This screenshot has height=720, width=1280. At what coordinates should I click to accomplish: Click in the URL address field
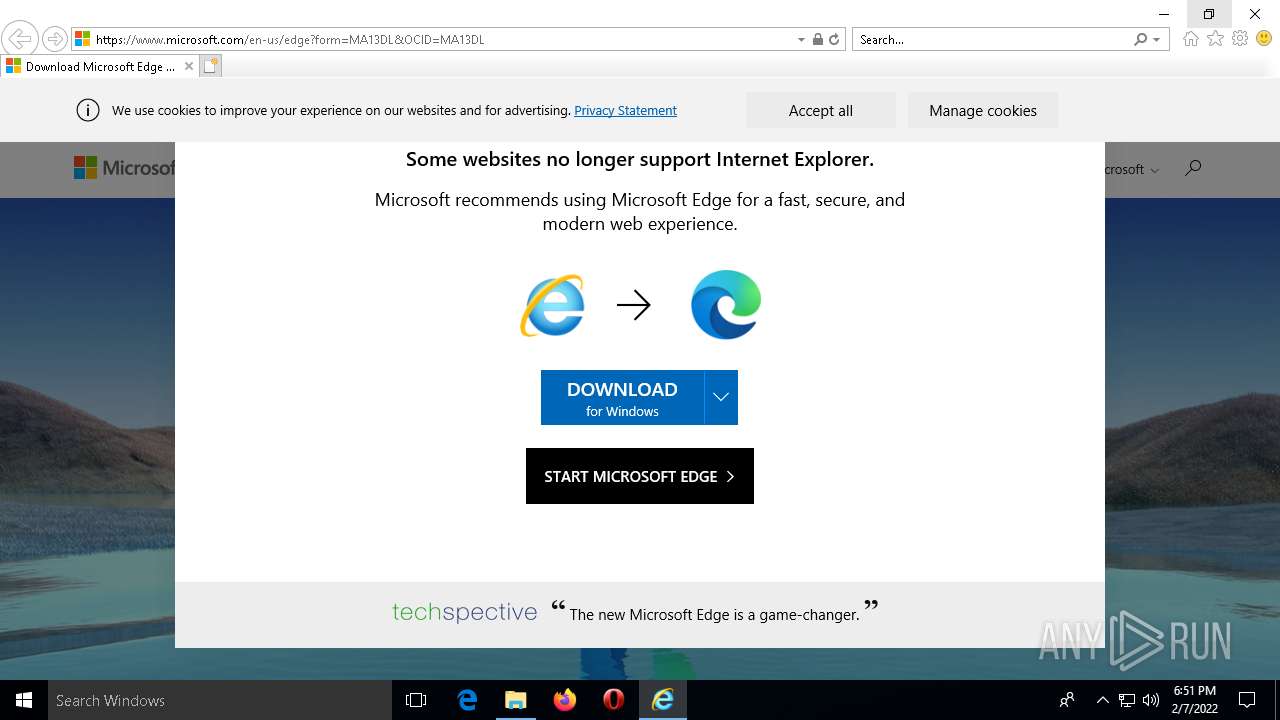click(440, 40)
